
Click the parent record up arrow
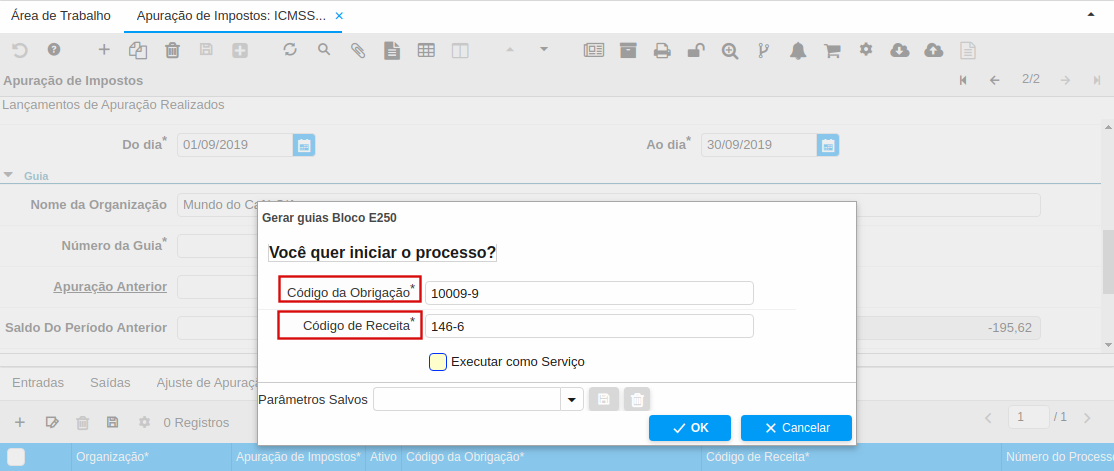coord(509,49)
